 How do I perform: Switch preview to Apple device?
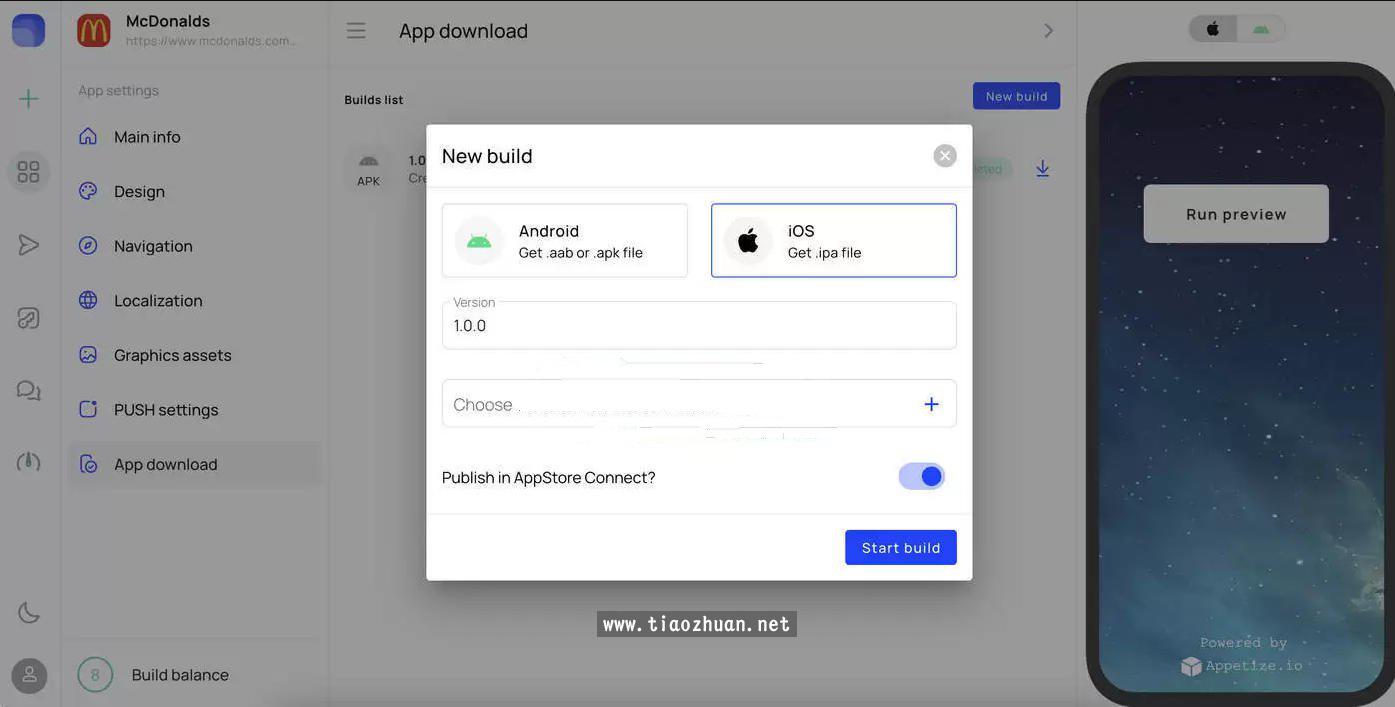(1213, 29)
